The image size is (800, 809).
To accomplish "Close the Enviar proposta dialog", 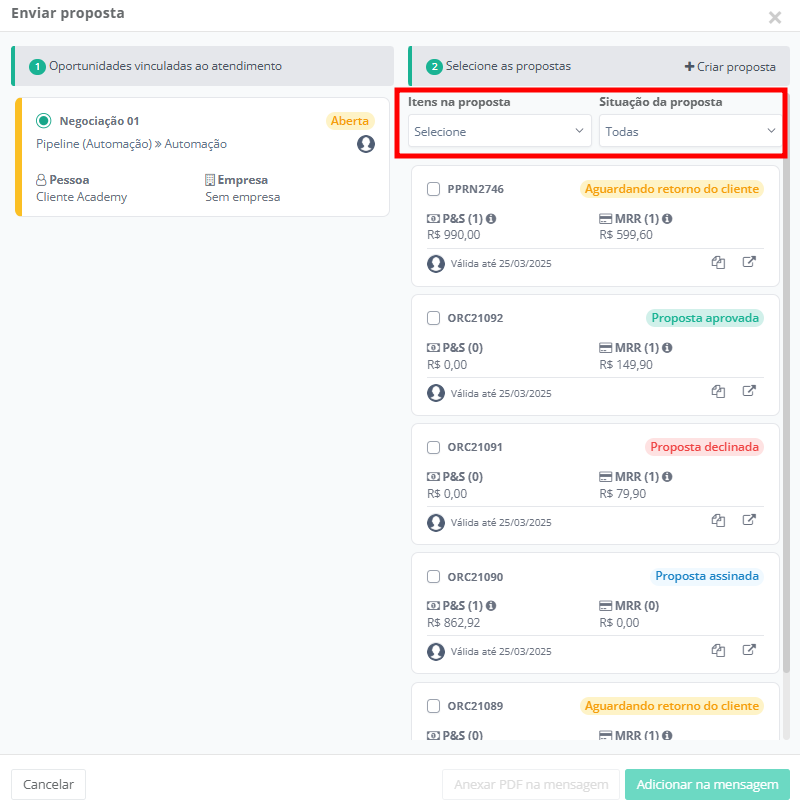I will click(x=775, y=17).
